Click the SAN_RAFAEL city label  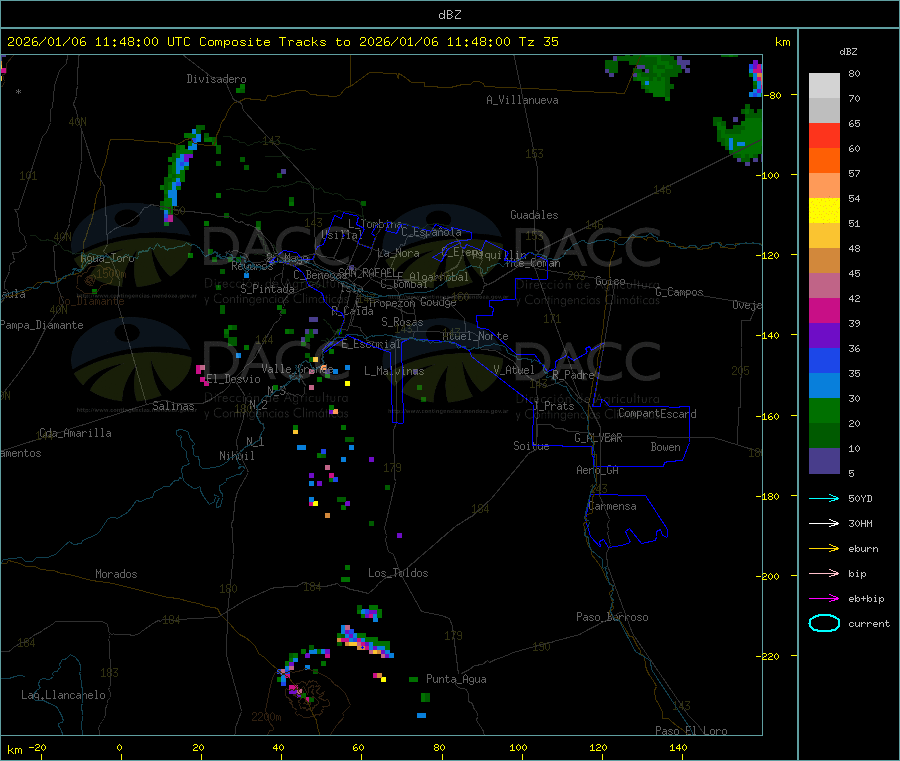point(368,271)
